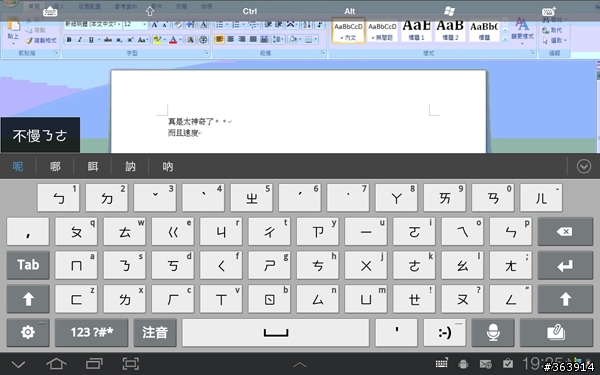
Task: Select the 標題 2 style
Action: pos(450,30)
